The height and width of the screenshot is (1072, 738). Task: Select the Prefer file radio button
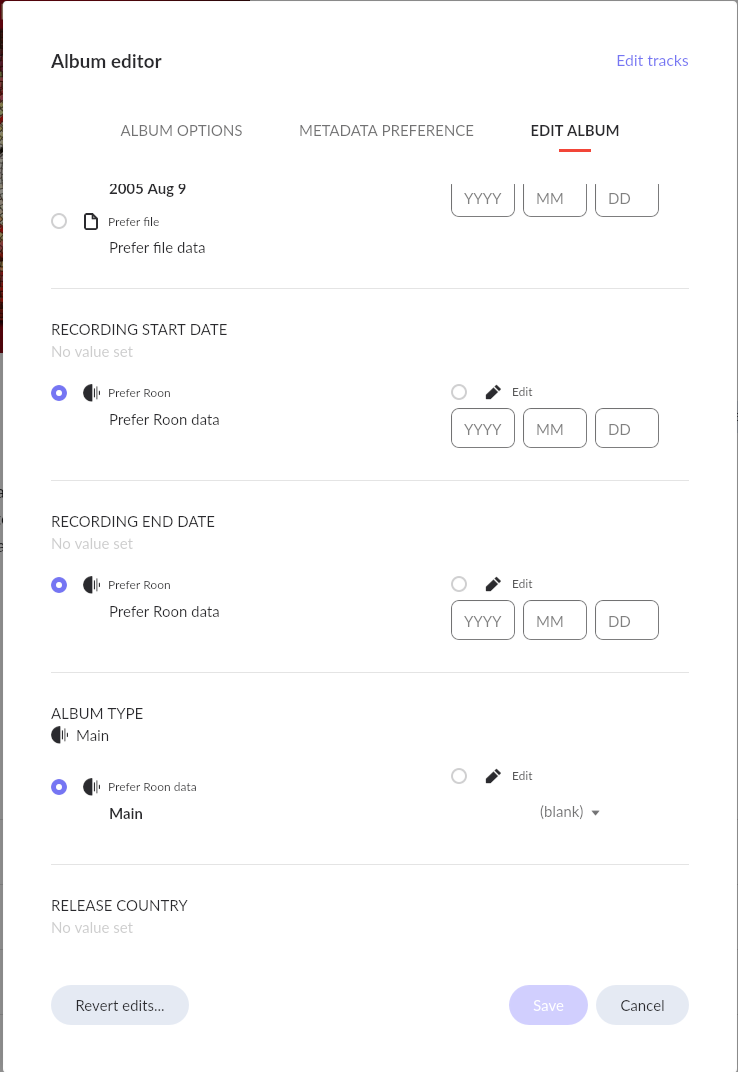point(59,221)
